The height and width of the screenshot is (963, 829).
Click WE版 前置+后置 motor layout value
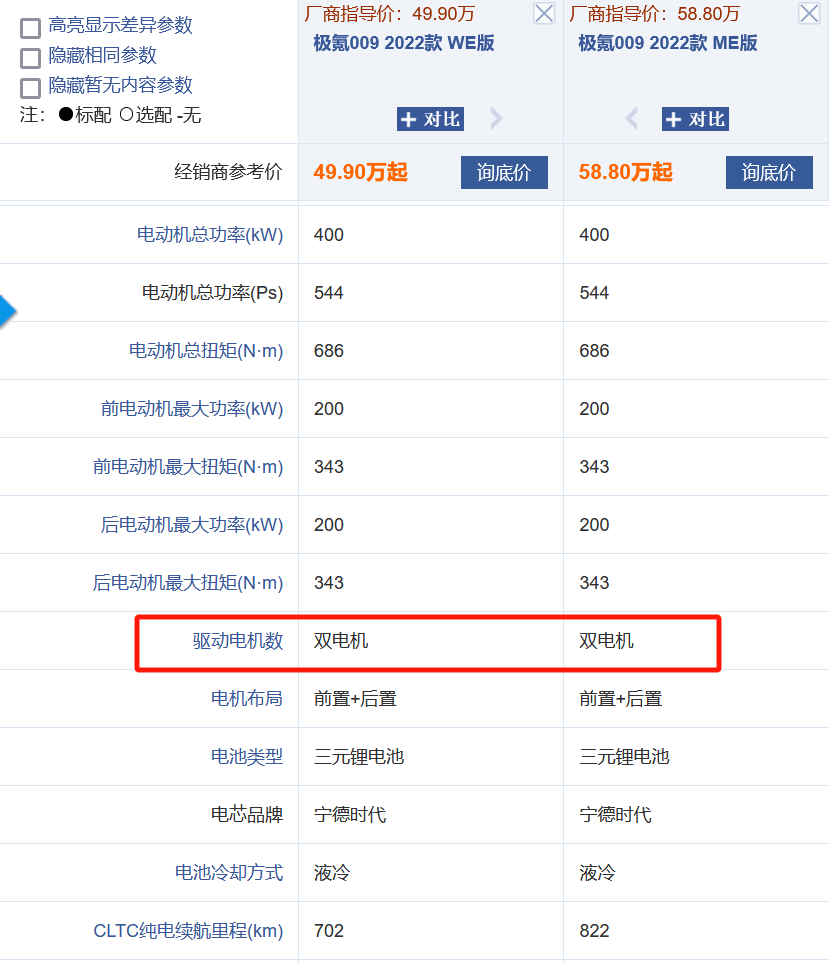pos(356,699)
